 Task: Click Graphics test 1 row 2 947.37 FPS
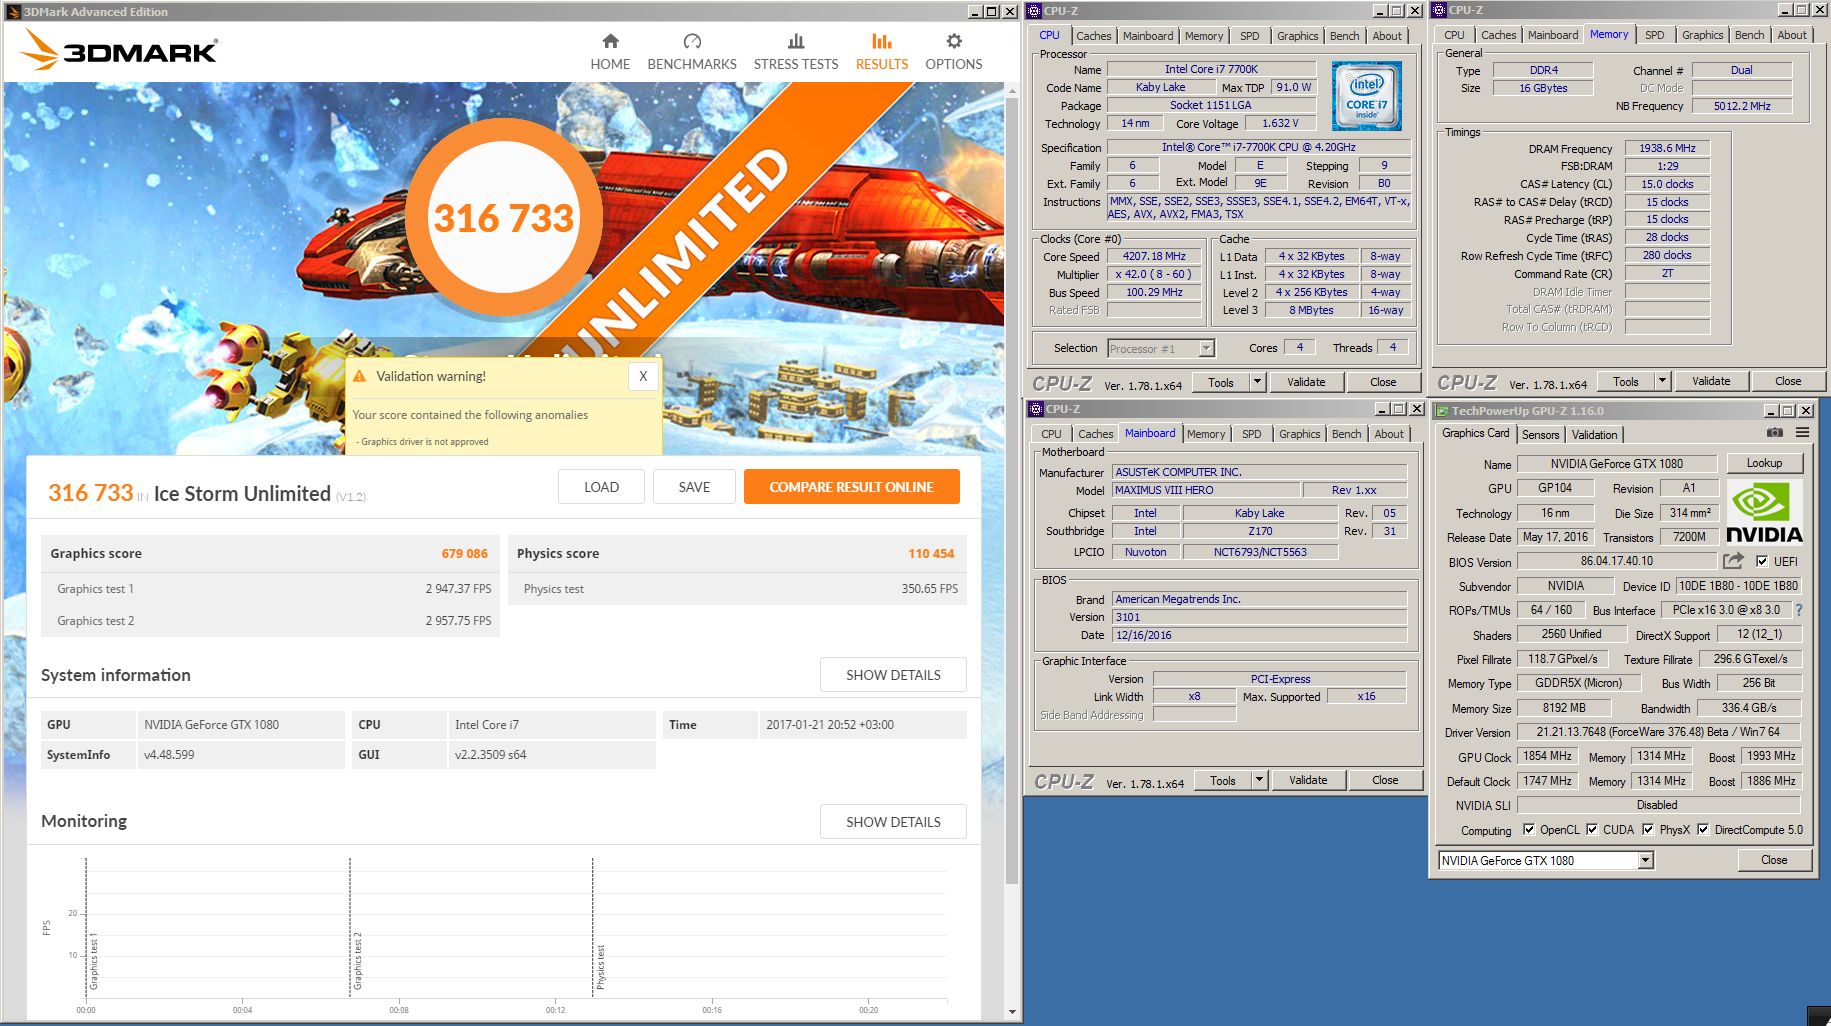(x=271, y=589)
